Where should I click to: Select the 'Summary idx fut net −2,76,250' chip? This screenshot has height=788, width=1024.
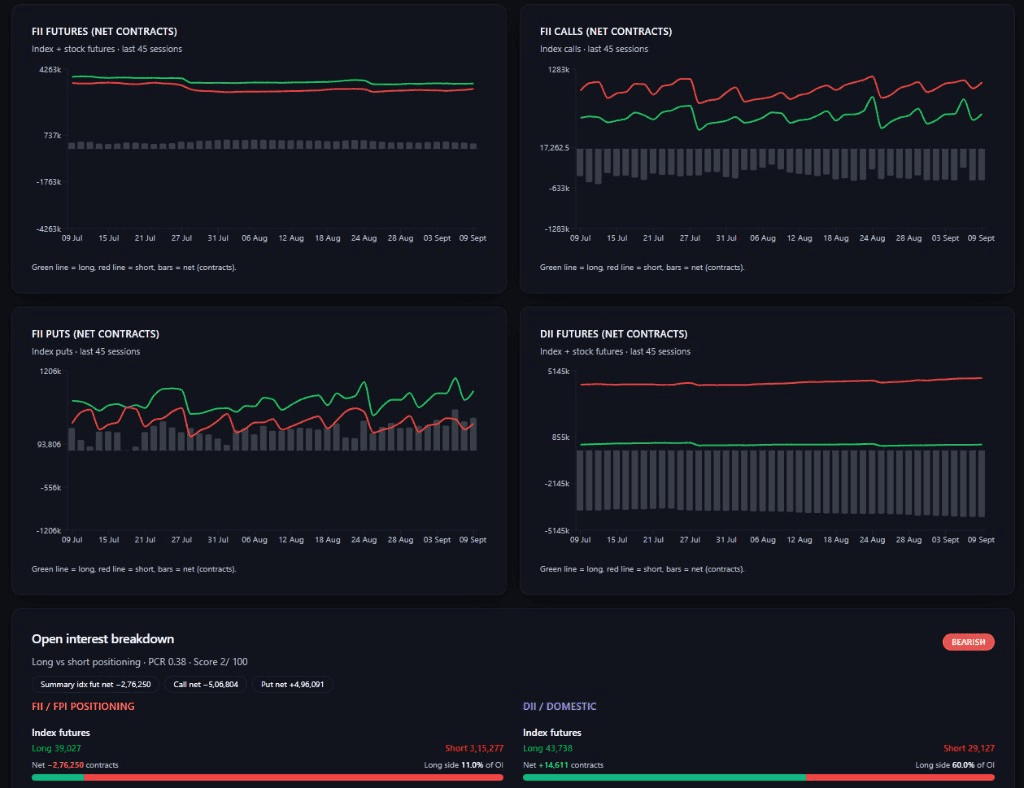pos(95,684)
